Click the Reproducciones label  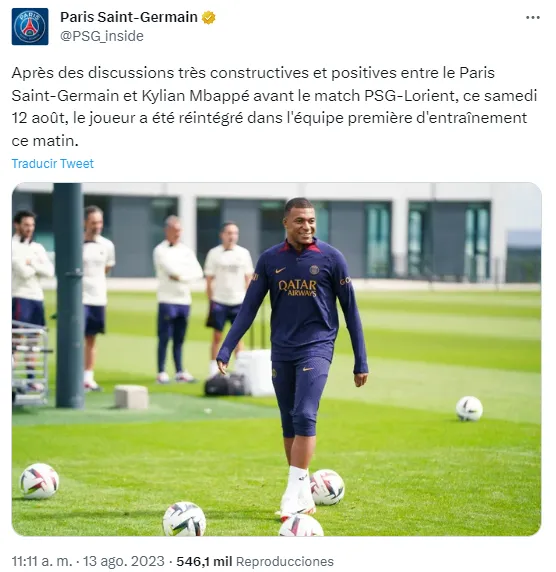285,561
